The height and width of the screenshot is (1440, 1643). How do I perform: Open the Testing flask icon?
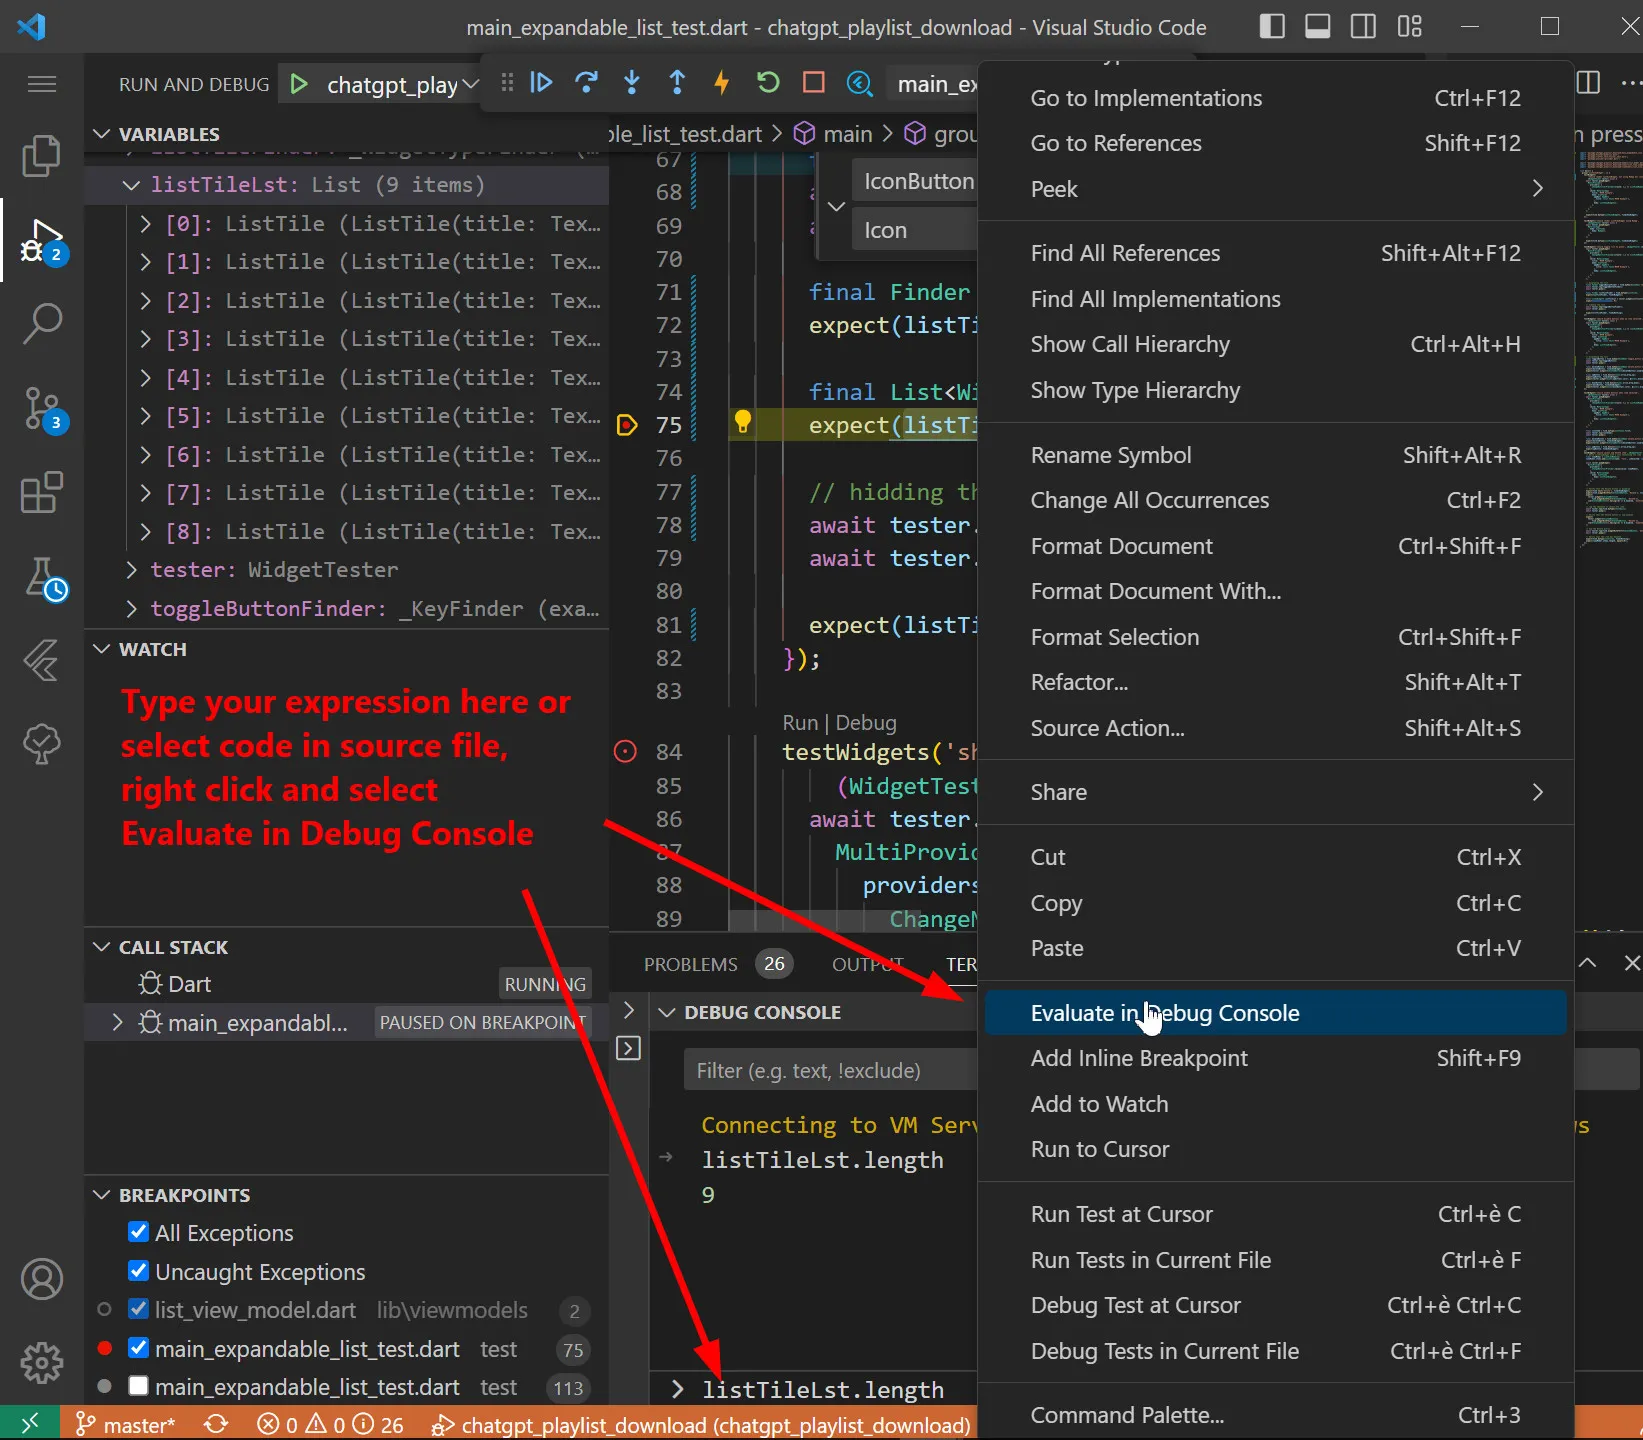[43, 579]
